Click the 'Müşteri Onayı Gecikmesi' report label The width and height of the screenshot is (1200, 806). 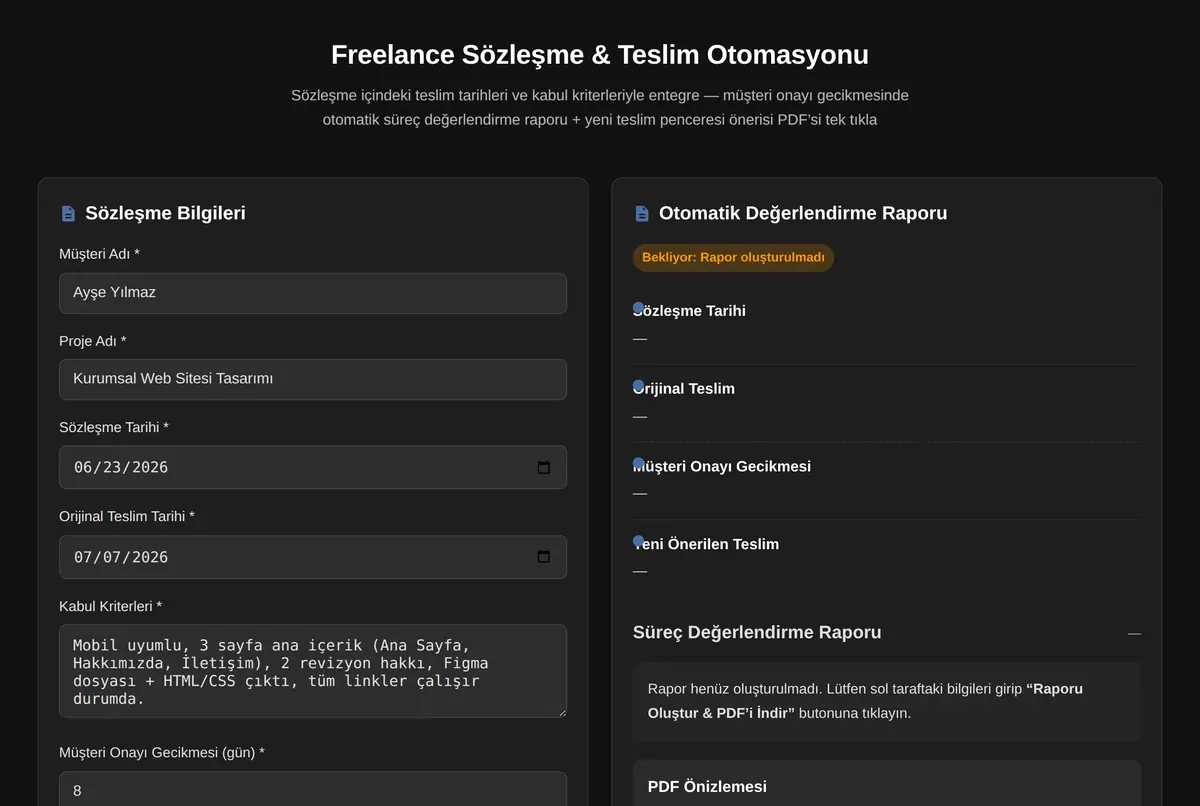tap(722, 466)
